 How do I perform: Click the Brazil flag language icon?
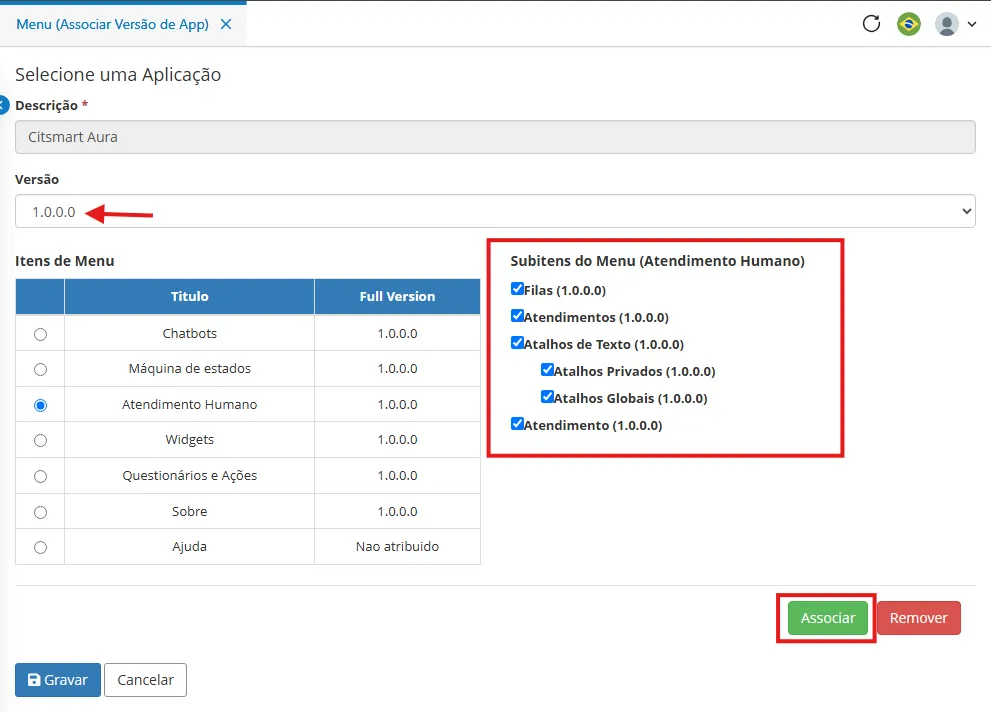point(909,24)
